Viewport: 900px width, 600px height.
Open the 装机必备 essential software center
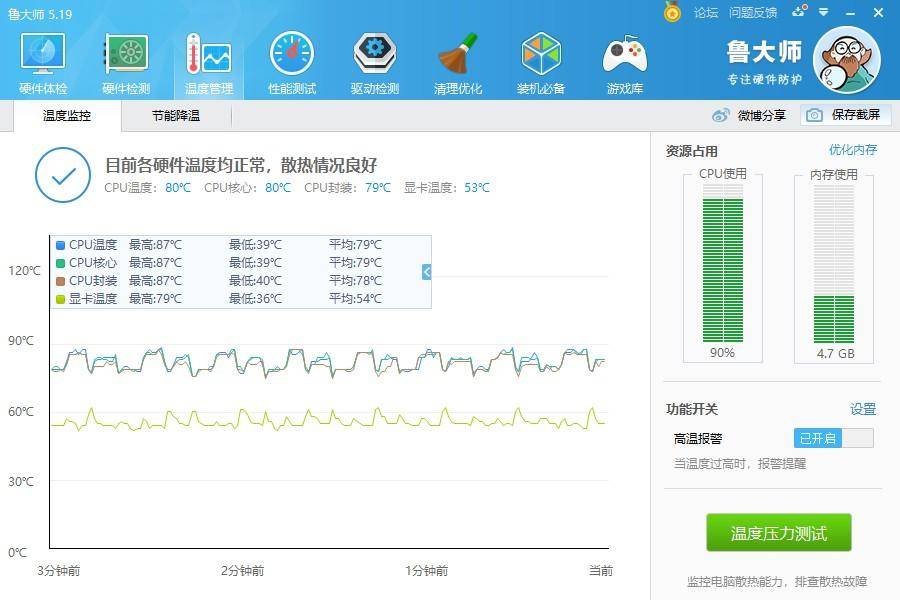(539, 62)
